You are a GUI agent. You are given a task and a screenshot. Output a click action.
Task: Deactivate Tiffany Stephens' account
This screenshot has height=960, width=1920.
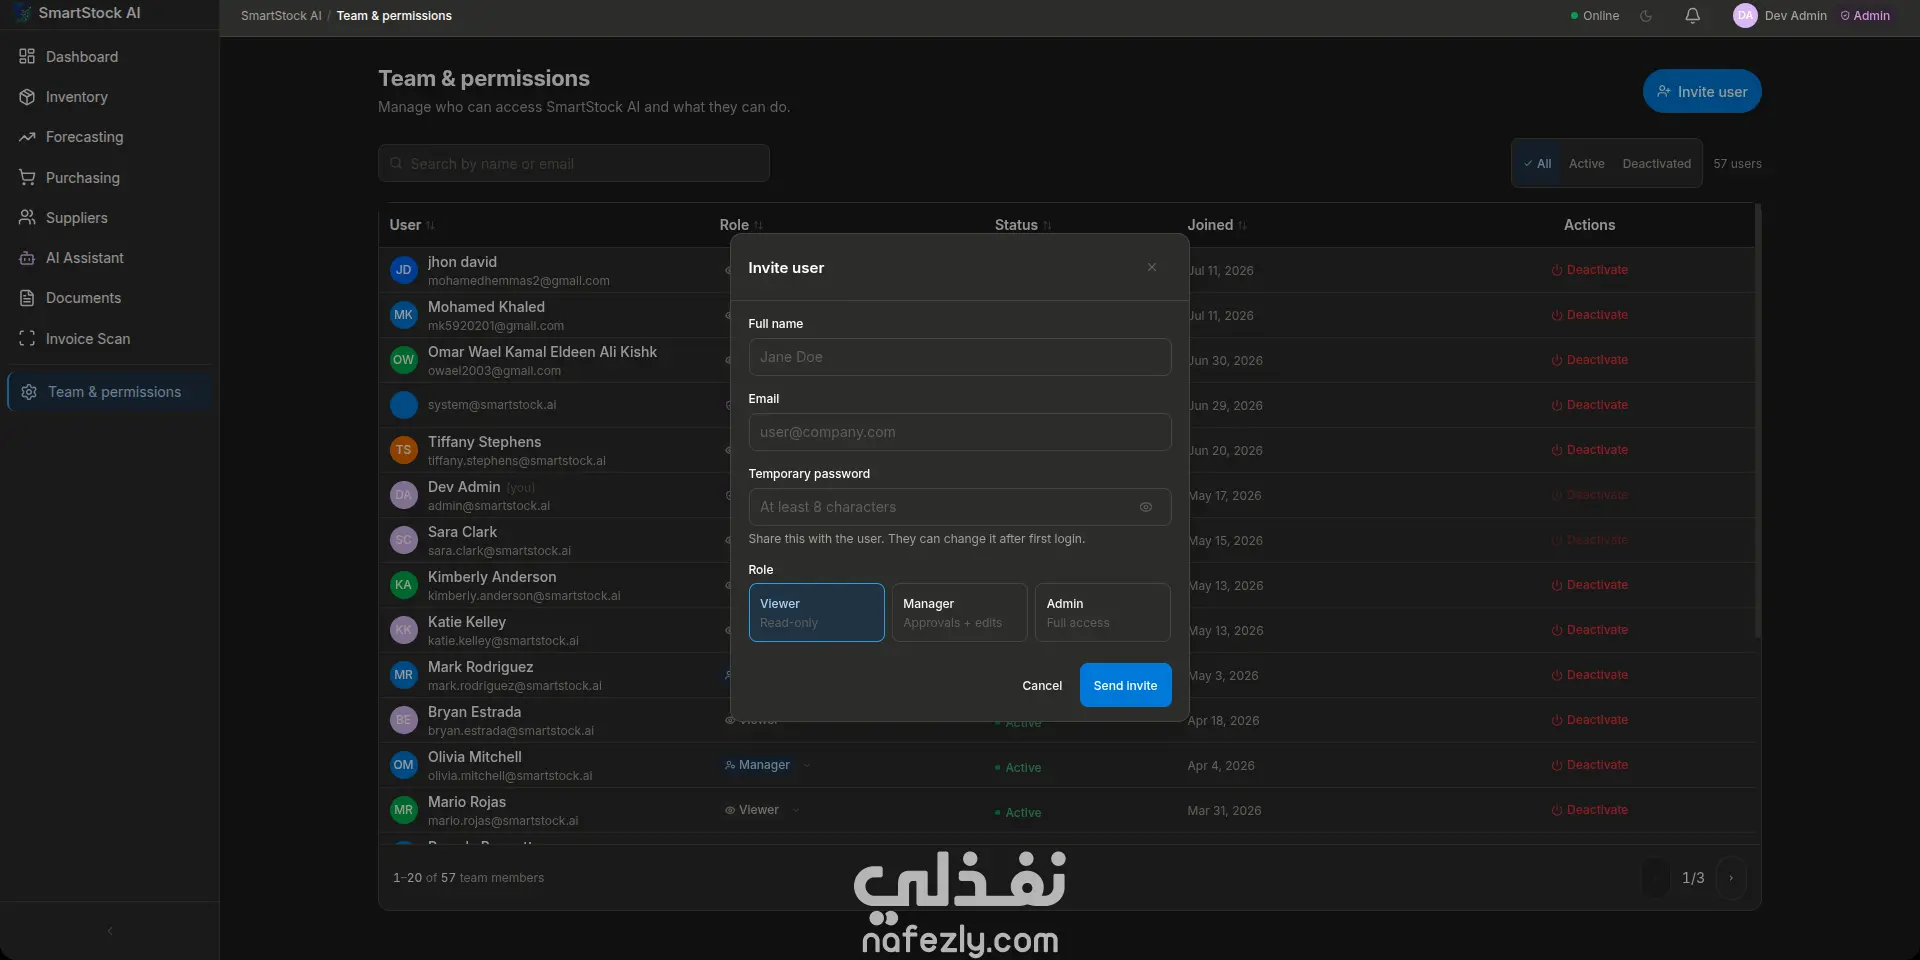(x=1590, y=450)
